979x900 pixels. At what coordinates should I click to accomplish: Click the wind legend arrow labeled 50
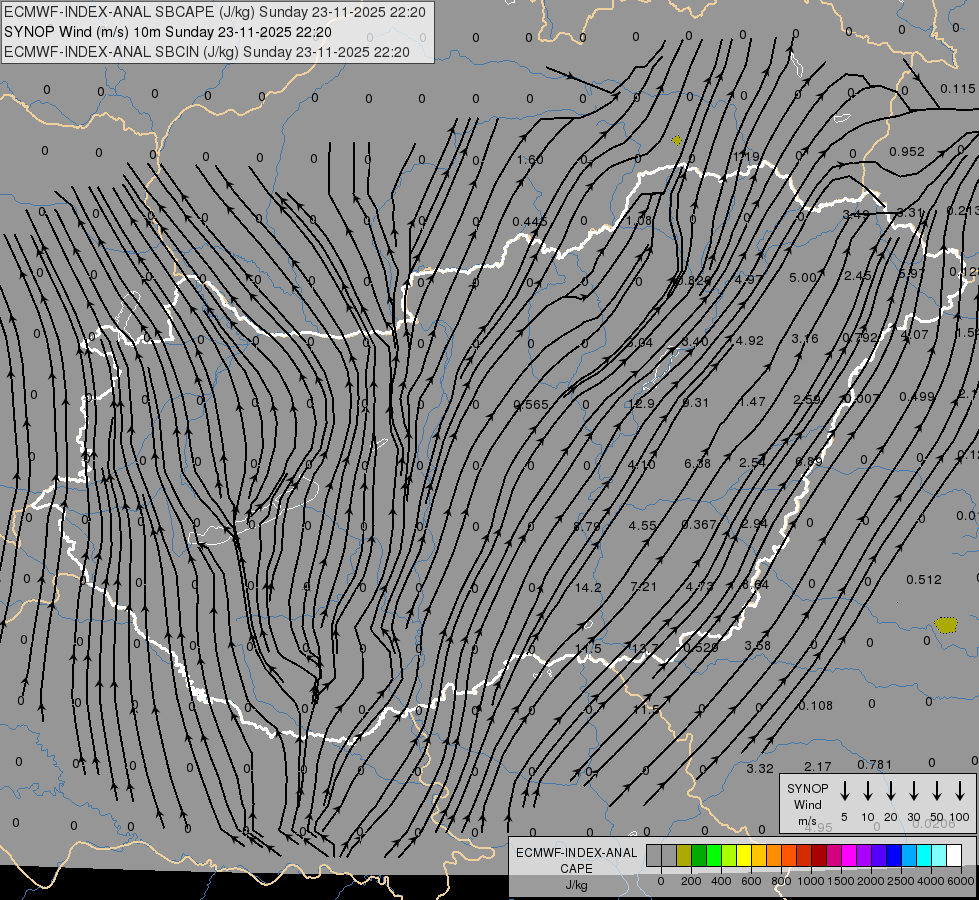coord(937,791)
